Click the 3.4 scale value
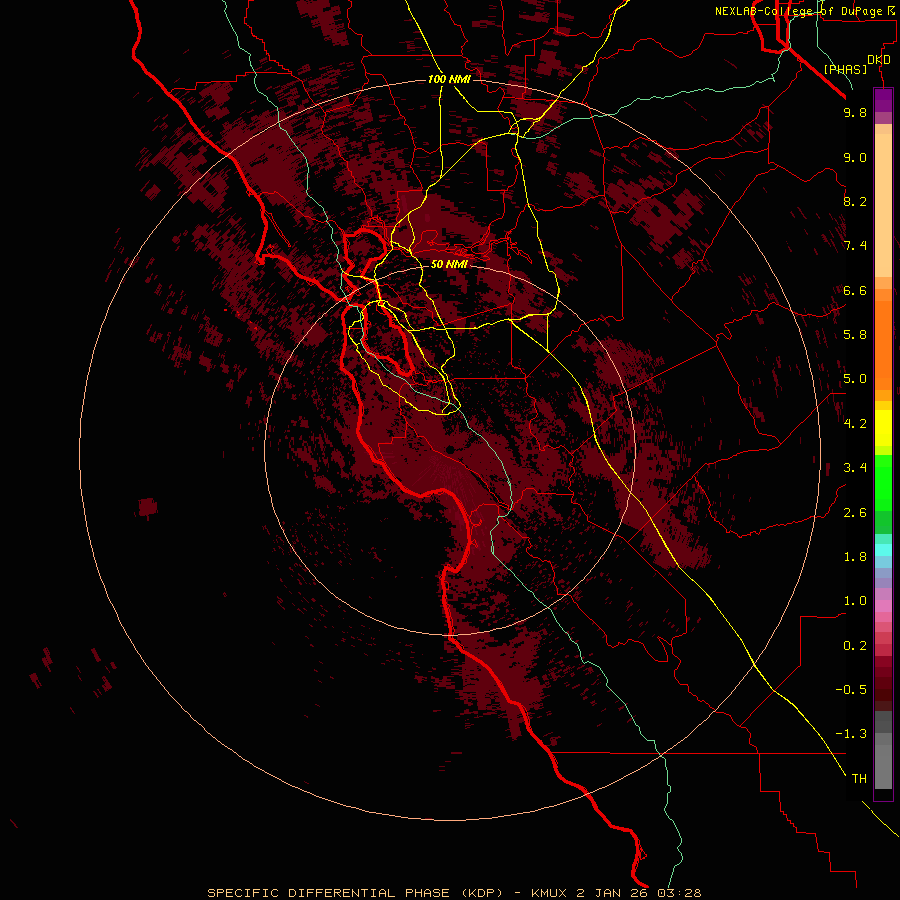 pos(855,468)
